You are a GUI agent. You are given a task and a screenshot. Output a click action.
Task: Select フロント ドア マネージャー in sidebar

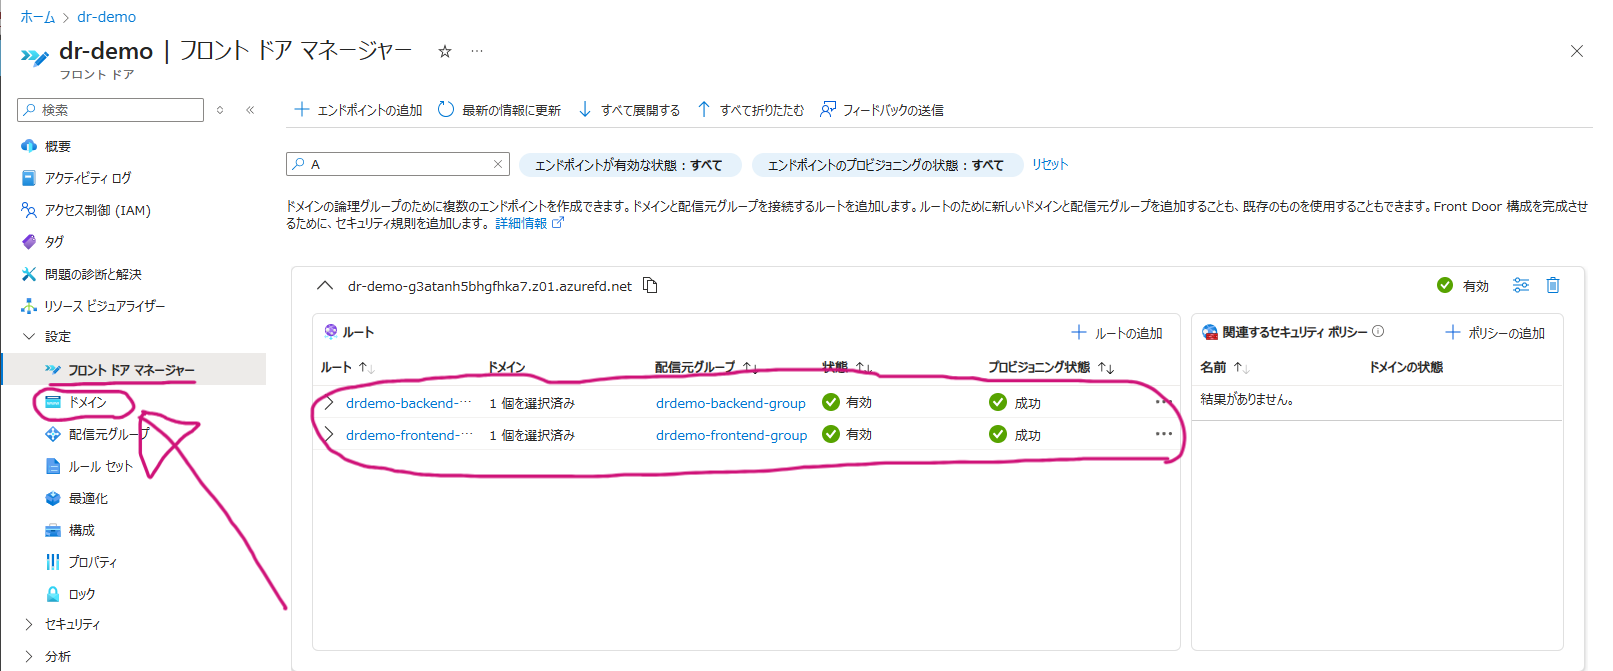(131, 370)
